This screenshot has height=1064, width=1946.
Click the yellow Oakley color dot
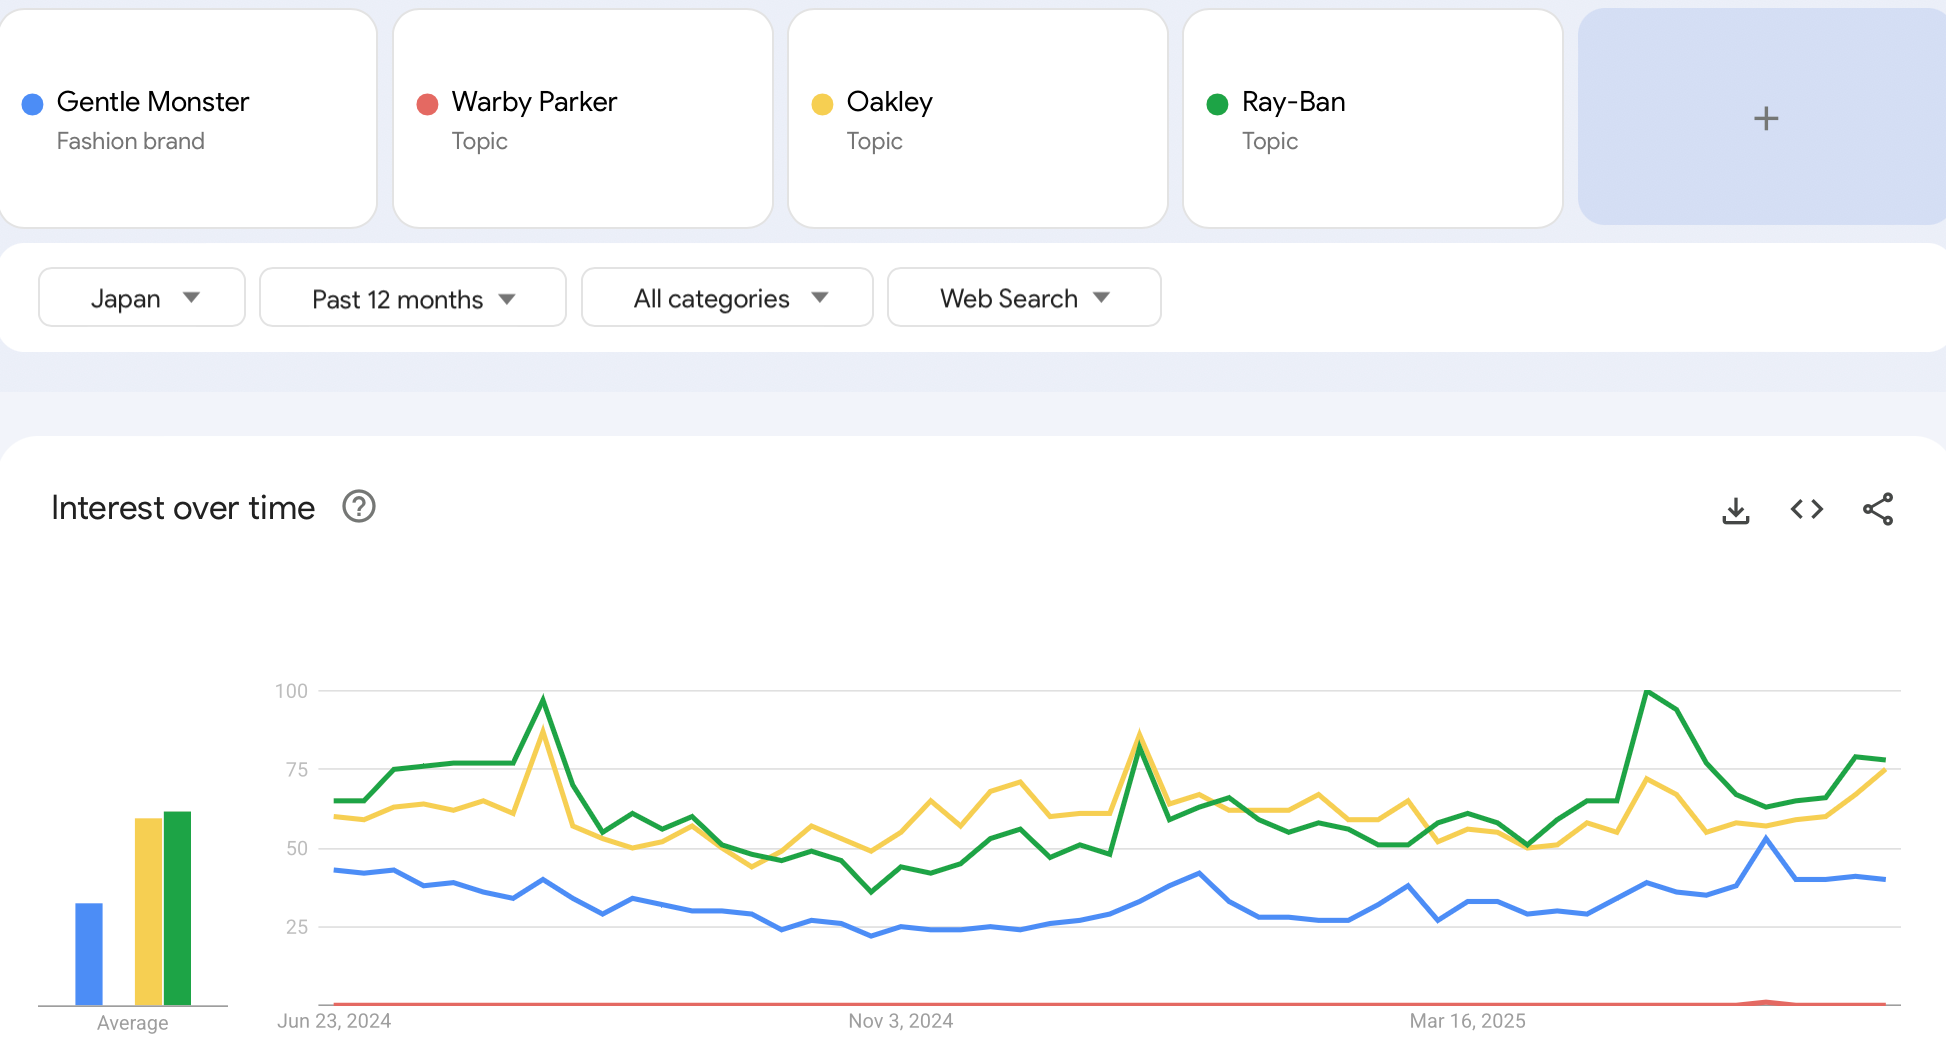point(822,104)
